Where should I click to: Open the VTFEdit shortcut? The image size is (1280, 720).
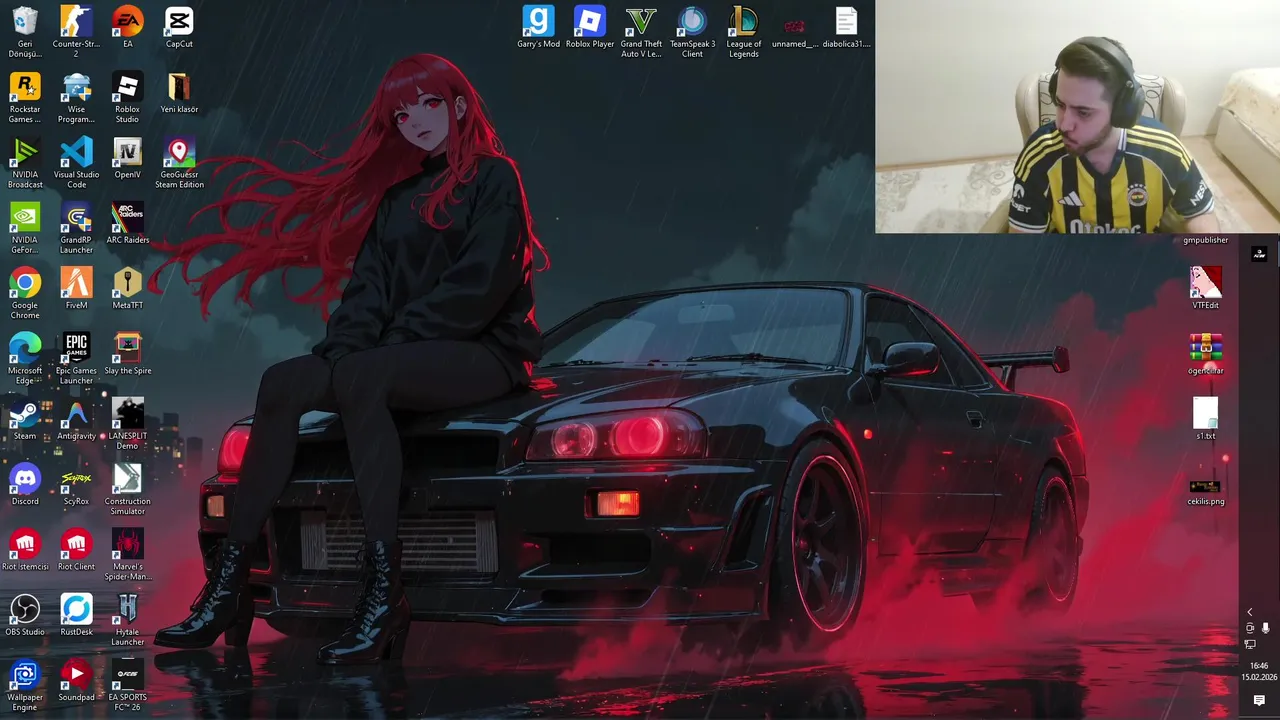click(x=1205, y=288)
